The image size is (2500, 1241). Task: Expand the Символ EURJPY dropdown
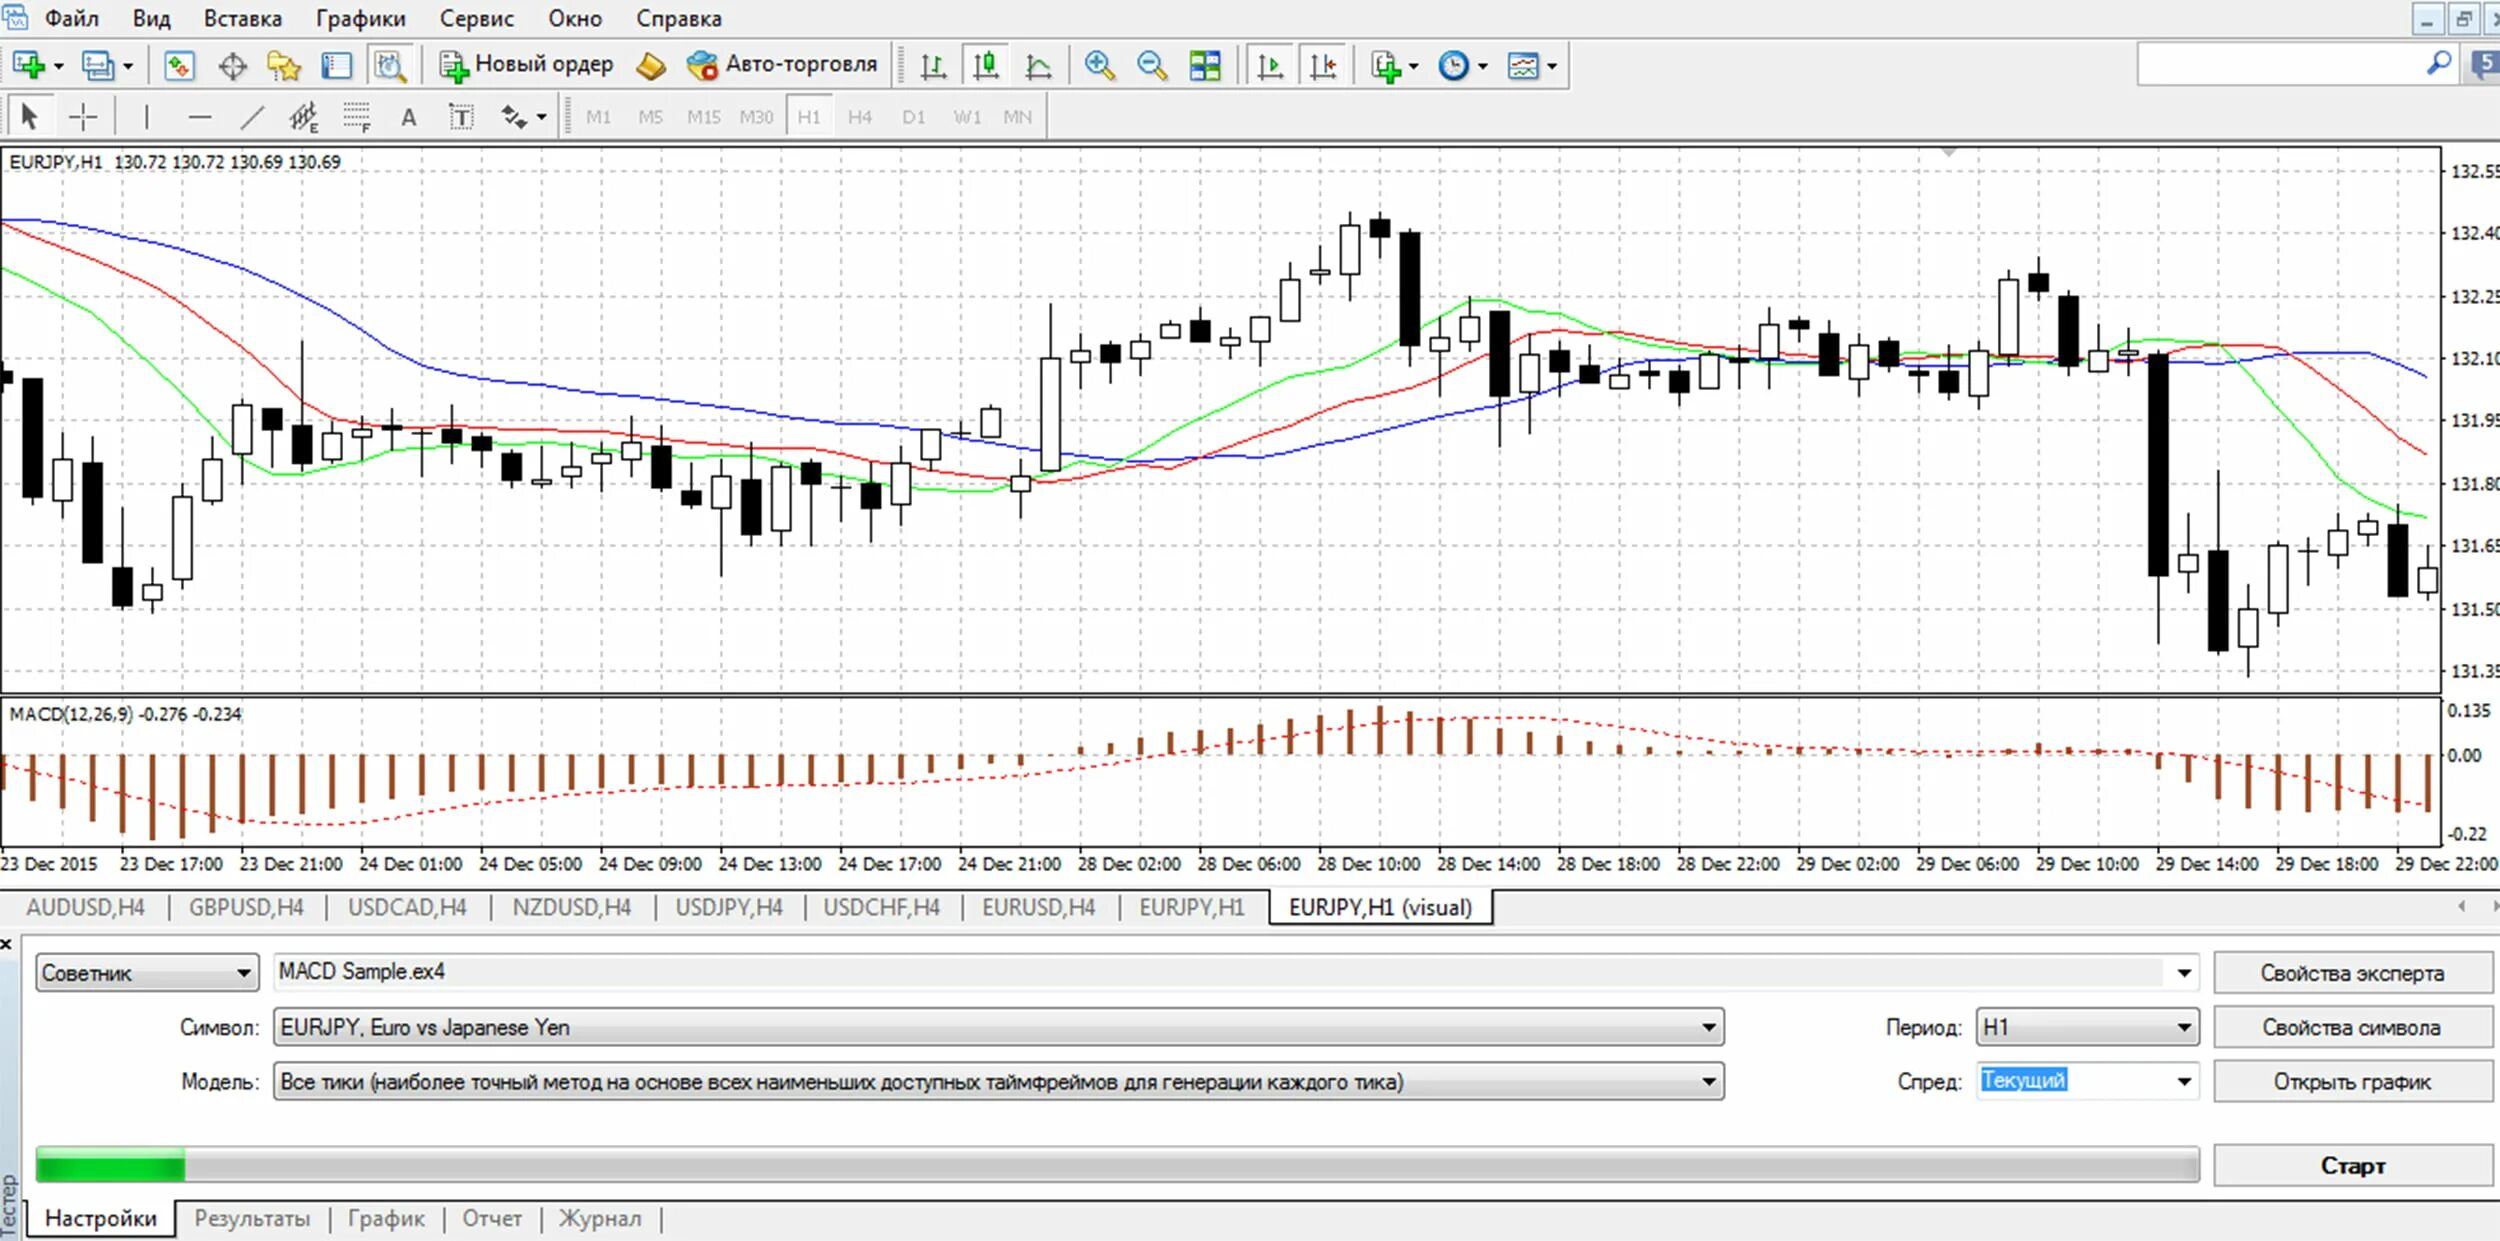1708,1027
